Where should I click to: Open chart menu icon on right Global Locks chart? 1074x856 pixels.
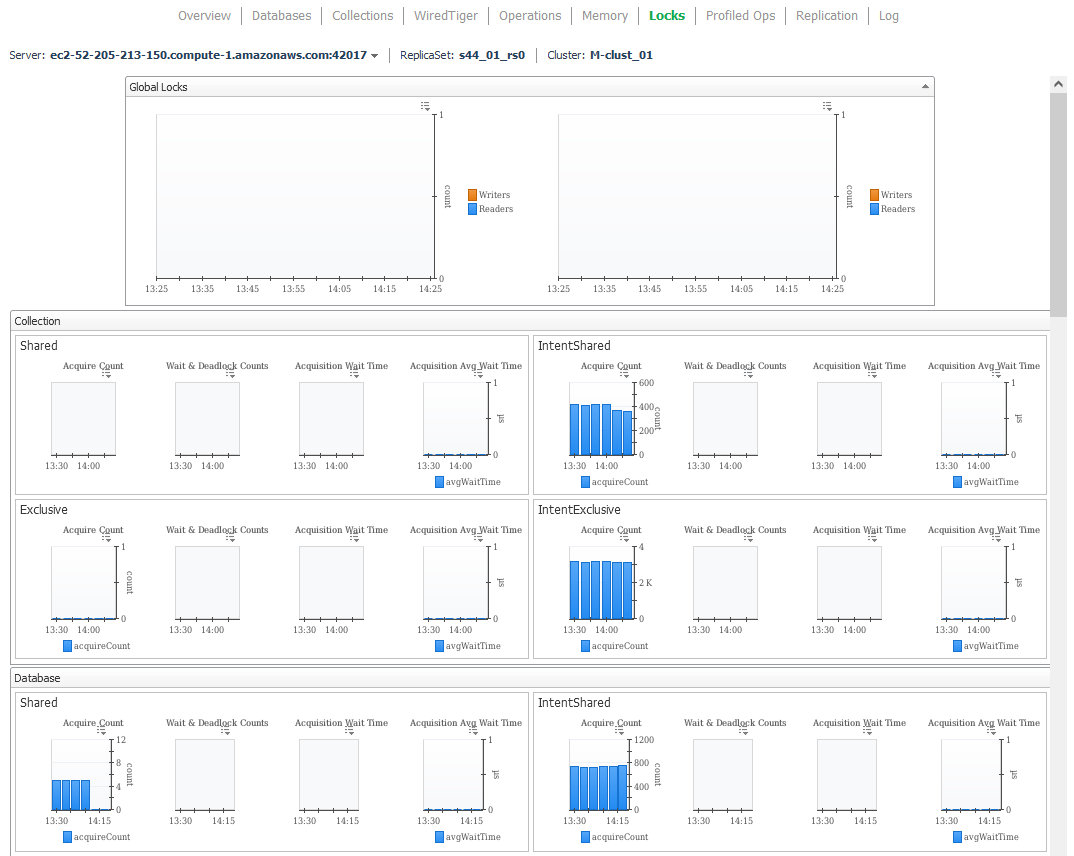[x=827, y=106]
